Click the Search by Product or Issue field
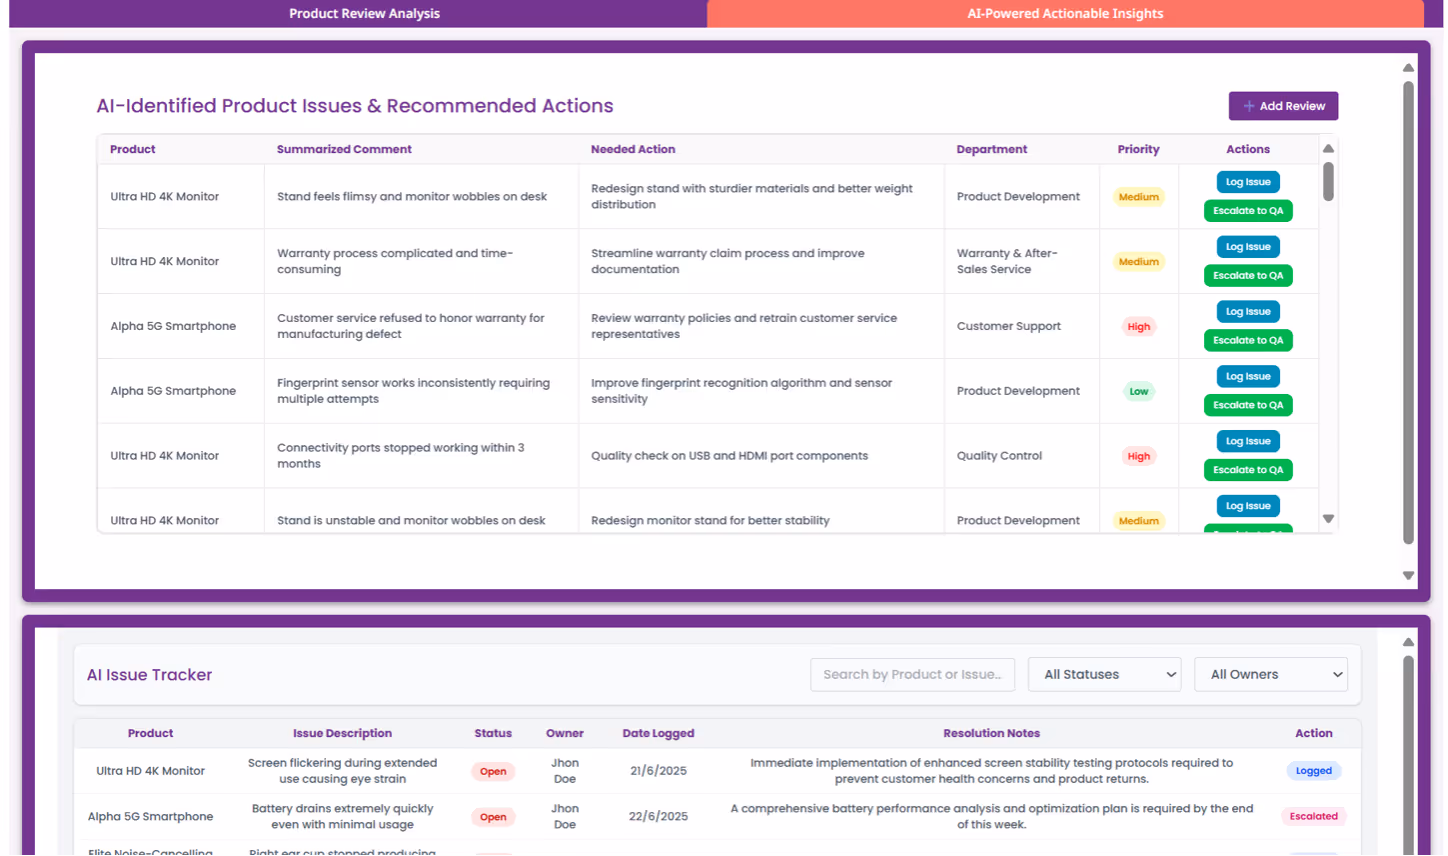Image resolution: width=1448 pixels, height=856 pixels. 912,674
